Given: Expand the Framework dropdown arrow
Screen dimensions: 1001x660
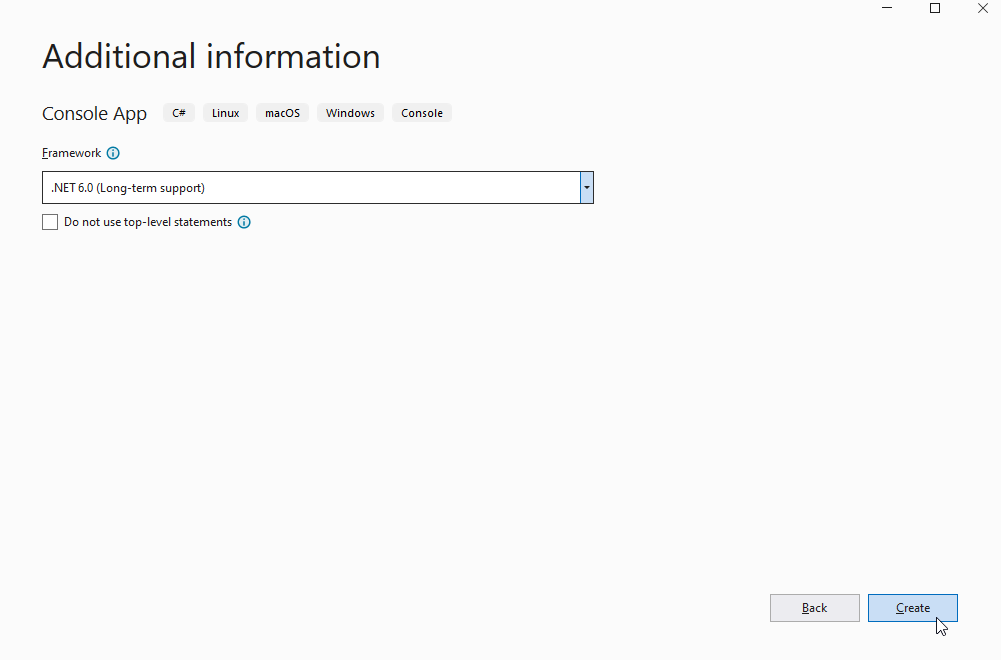Looking at the screenshot, I should [x=587, y=188].
